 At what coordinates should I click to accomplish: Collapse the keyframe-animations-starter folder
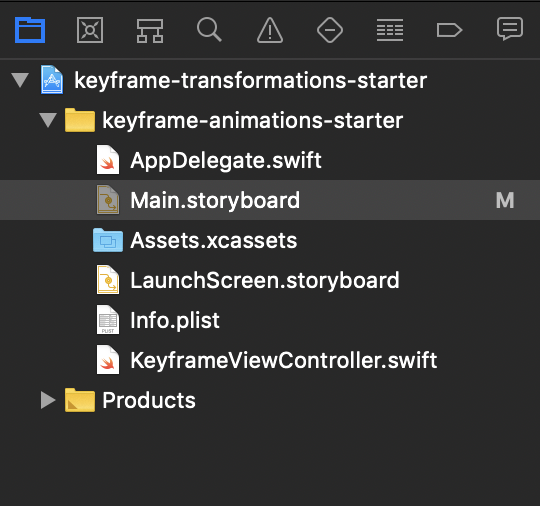(x=48, y=120)
